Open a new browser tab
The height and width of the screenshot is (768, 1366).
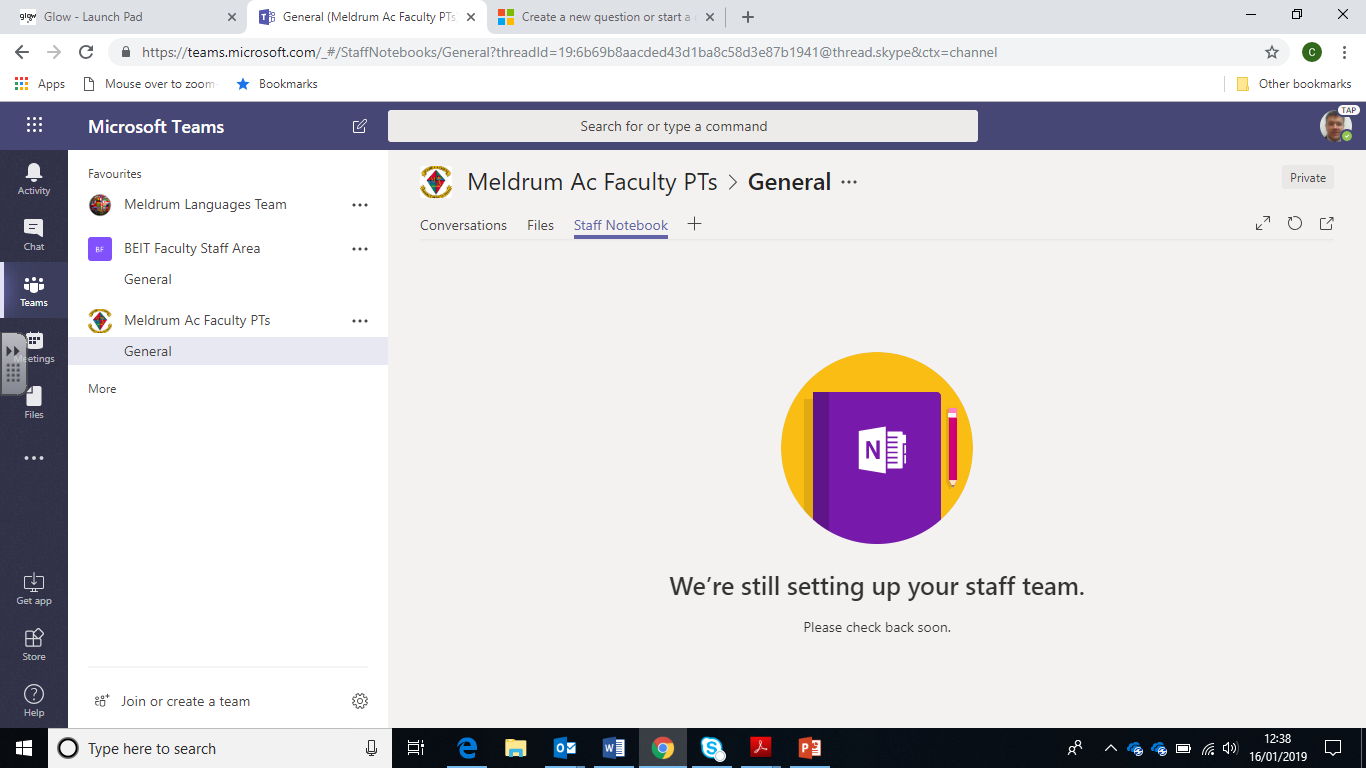[747, 17]
